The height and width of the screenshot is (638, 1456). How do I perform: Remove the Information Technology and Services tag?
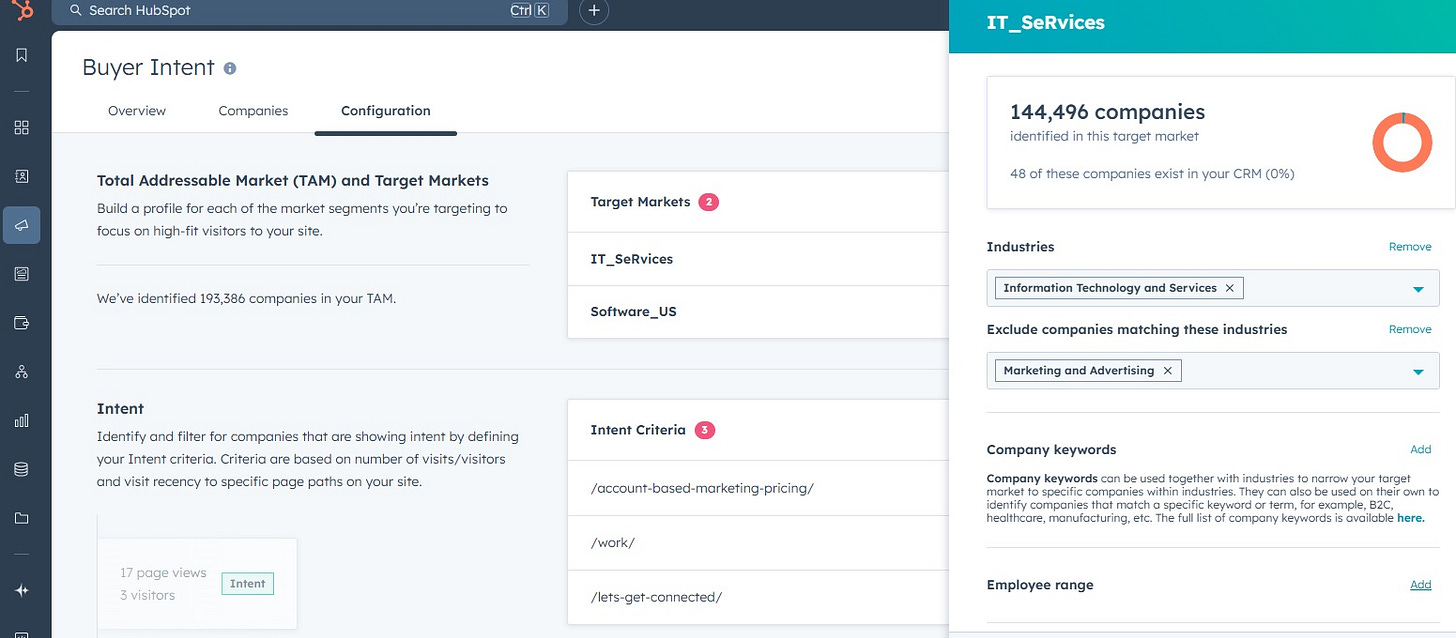point(1230,288)
